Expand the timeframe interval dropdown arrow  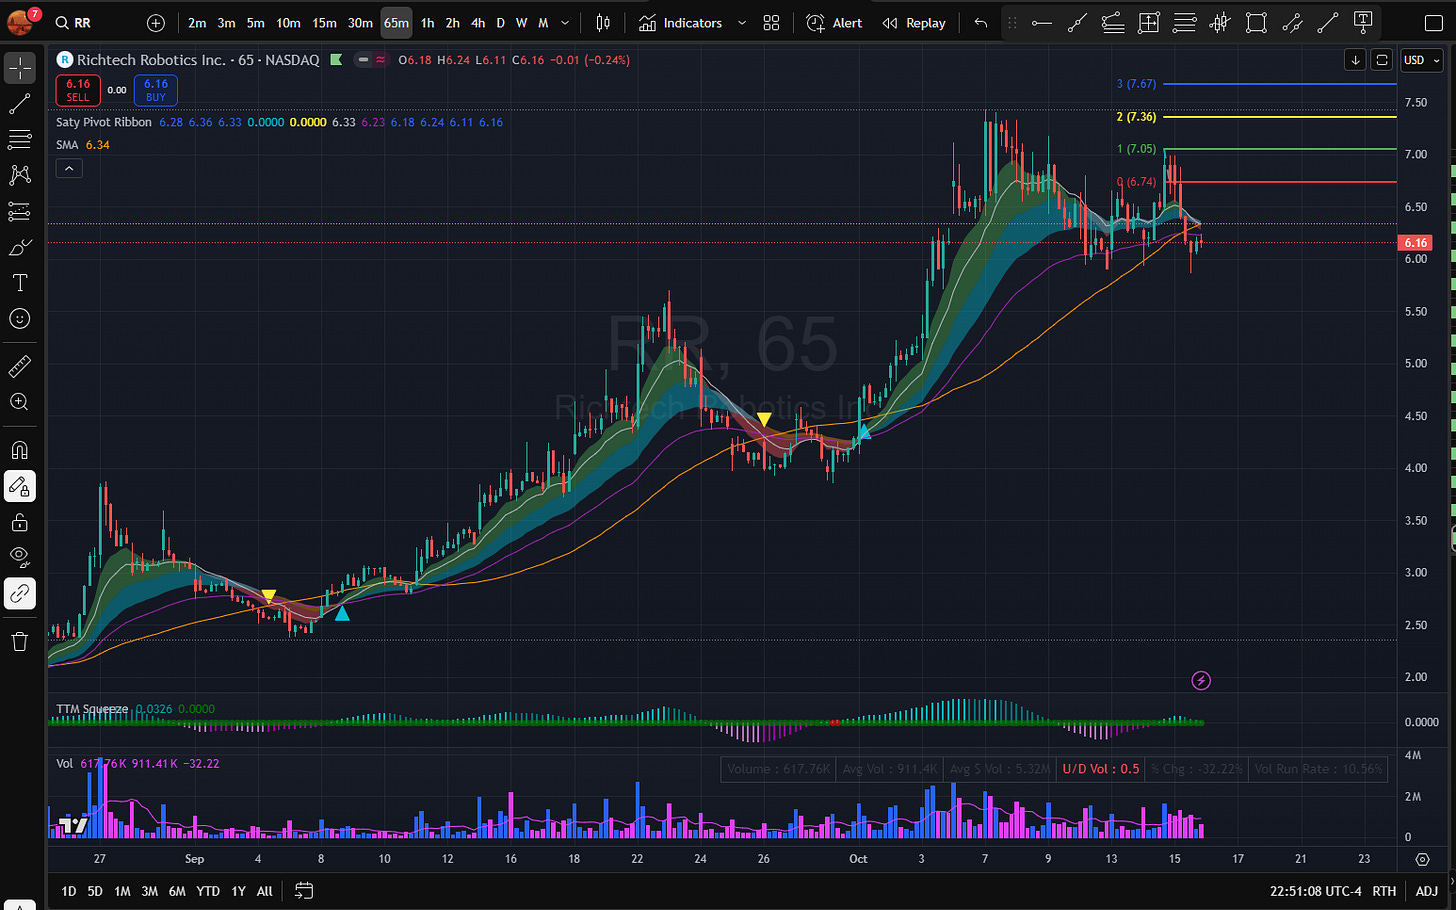pyautogui.click(x=565, y=23)
